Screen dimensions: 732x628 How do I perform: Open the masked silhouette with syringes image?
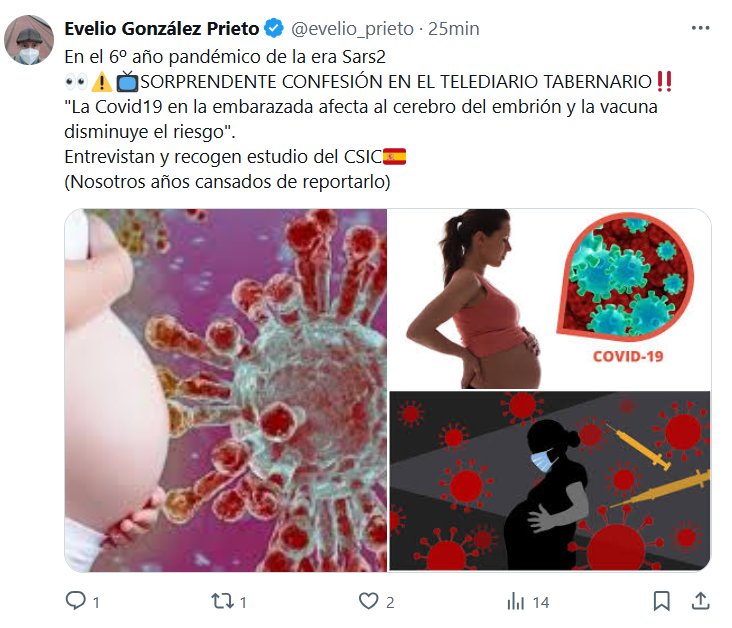tap(550, 481)
